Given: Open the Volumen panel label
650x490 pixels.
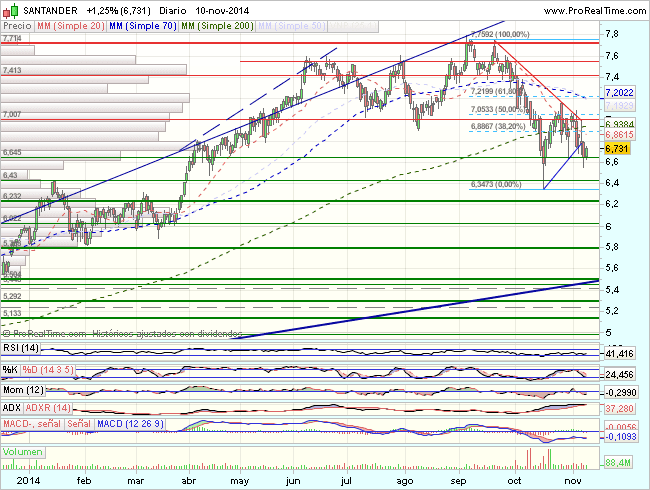Looking at the screenshot, I should click(x=23, y=452).
